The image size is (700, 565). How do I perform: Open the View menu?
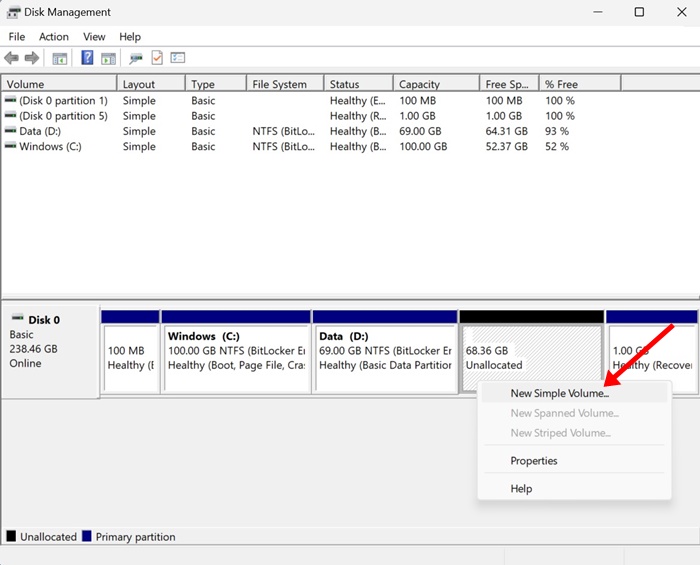click(94, 37)
